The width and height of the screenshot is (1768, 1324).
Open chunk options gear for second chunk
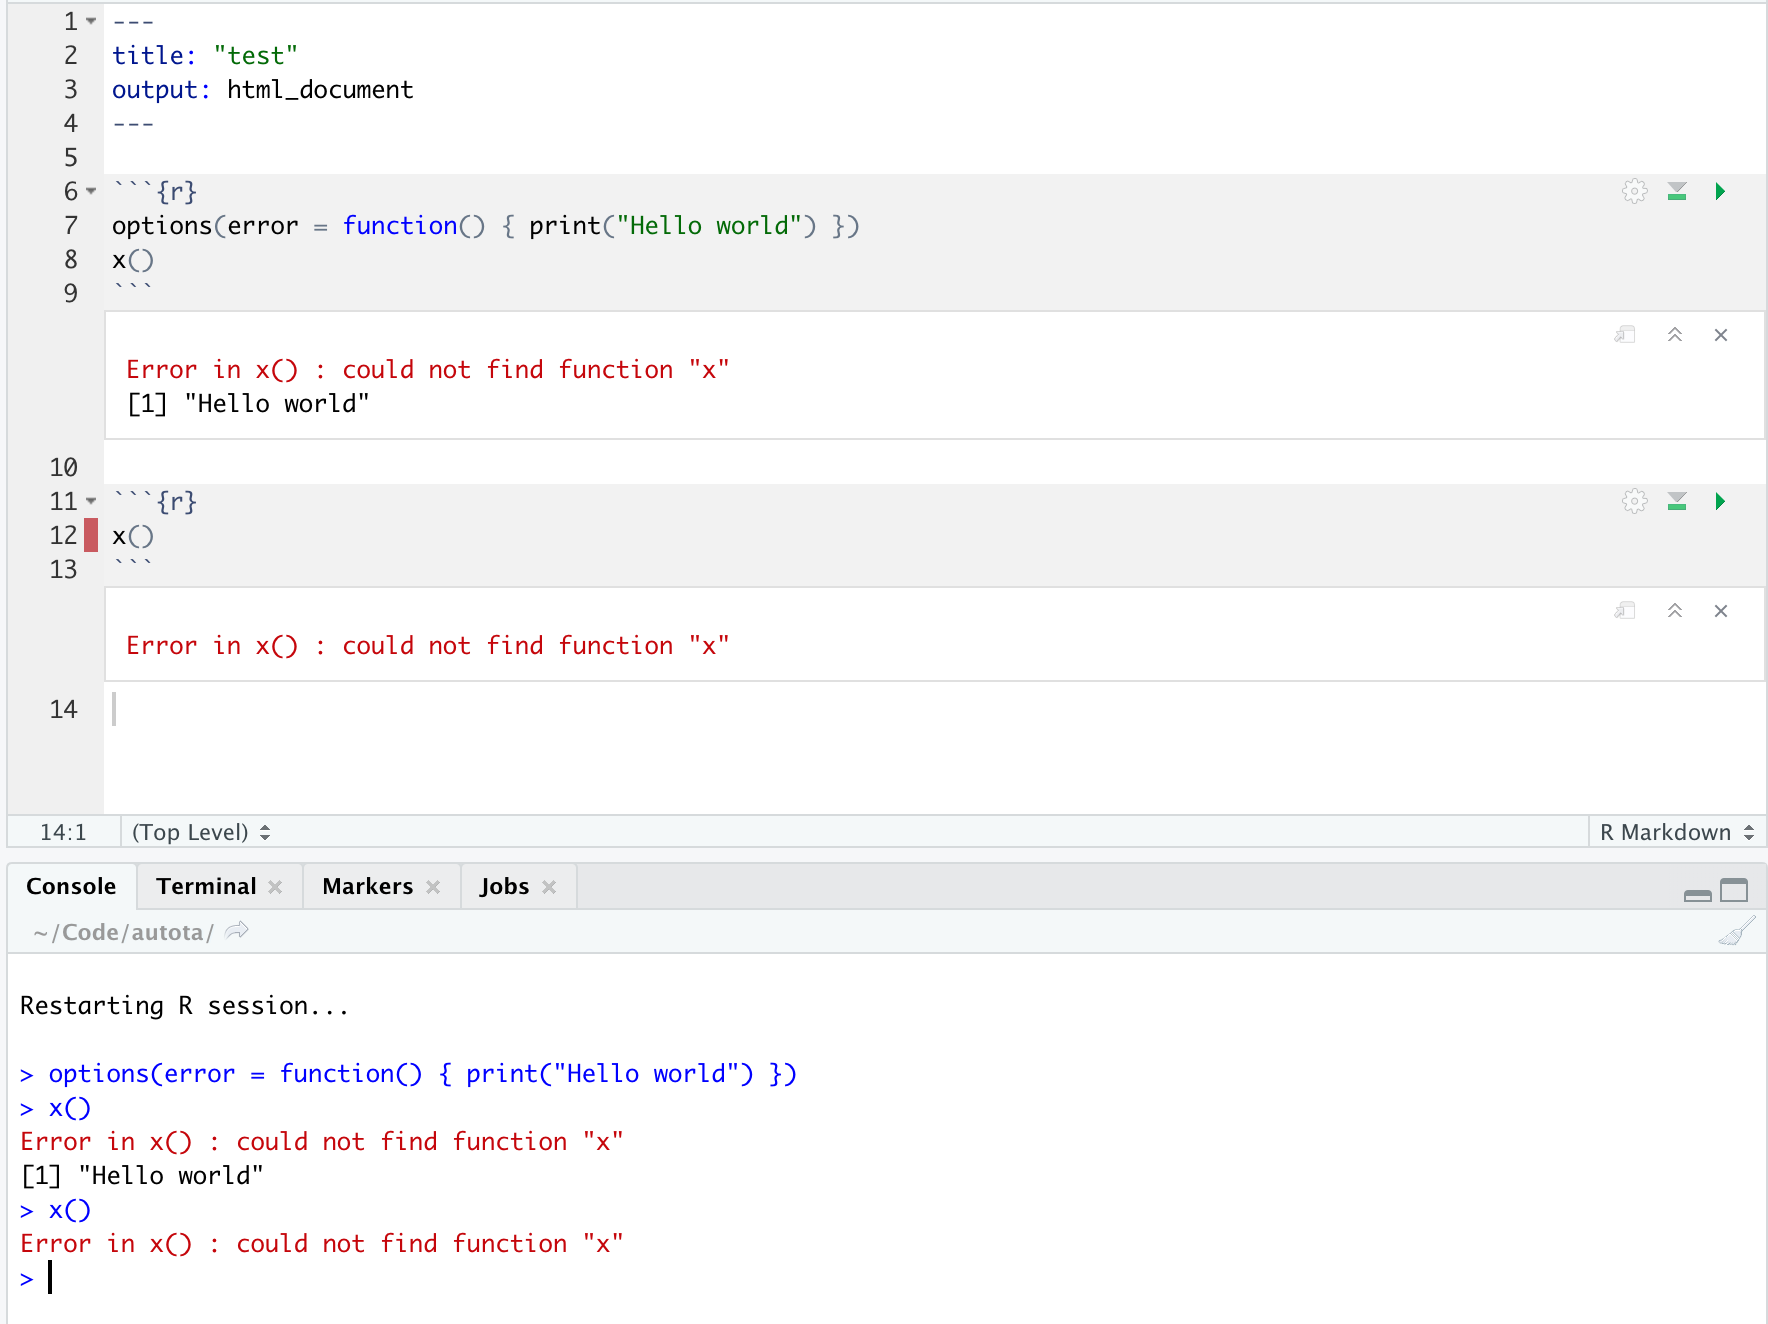(1634, 501)
